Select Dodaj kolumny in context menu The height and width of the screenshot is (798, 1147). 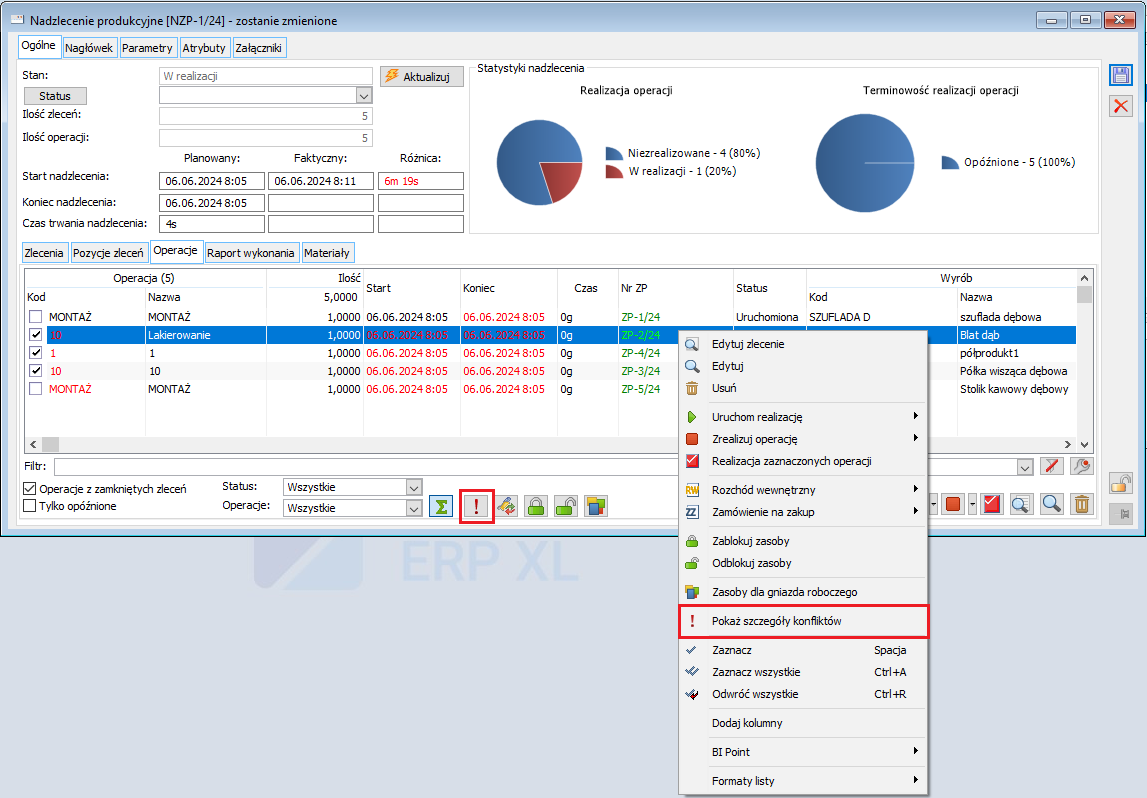[803, 723]
